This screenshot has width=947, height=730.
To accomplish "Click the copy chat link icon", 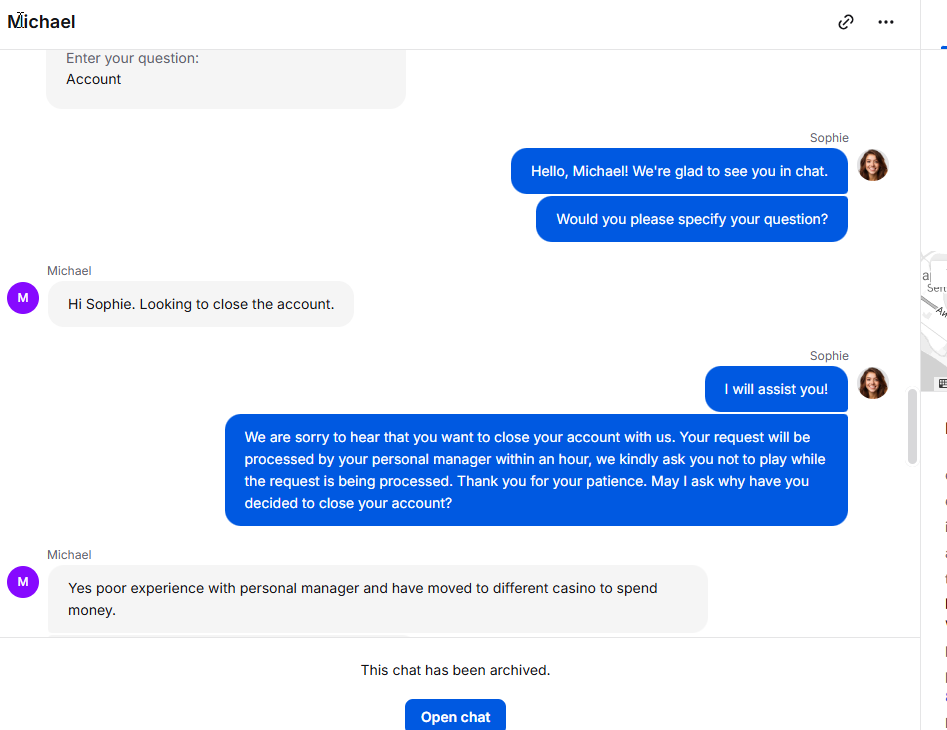I will 846,22.
